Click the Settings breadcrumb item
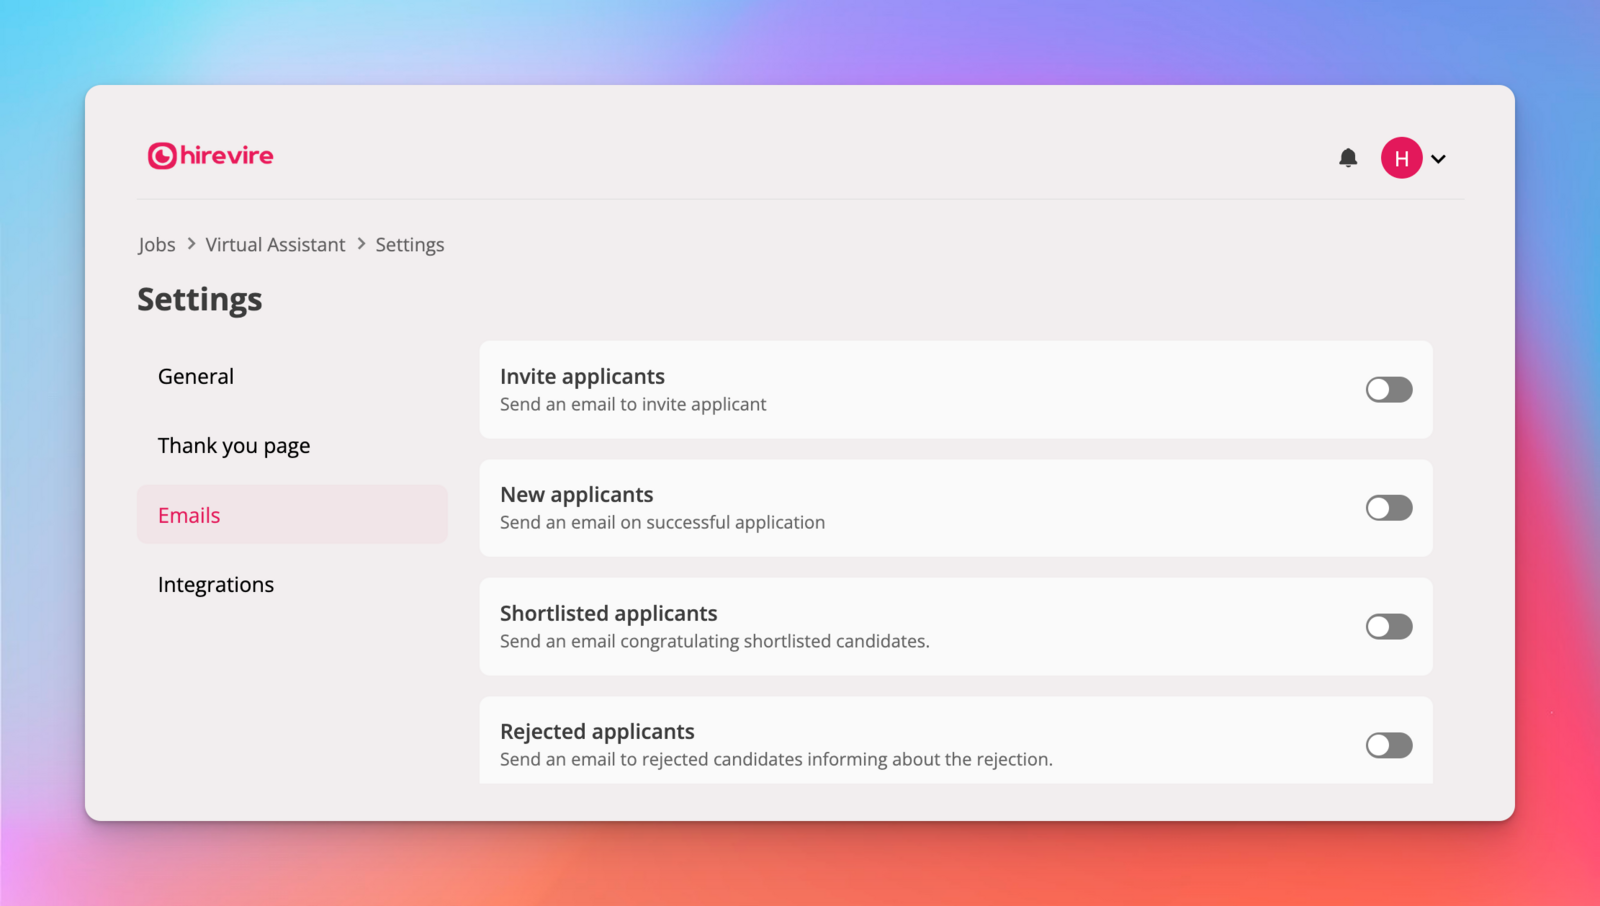This screenshot has height=906, width=1600. 409,245
